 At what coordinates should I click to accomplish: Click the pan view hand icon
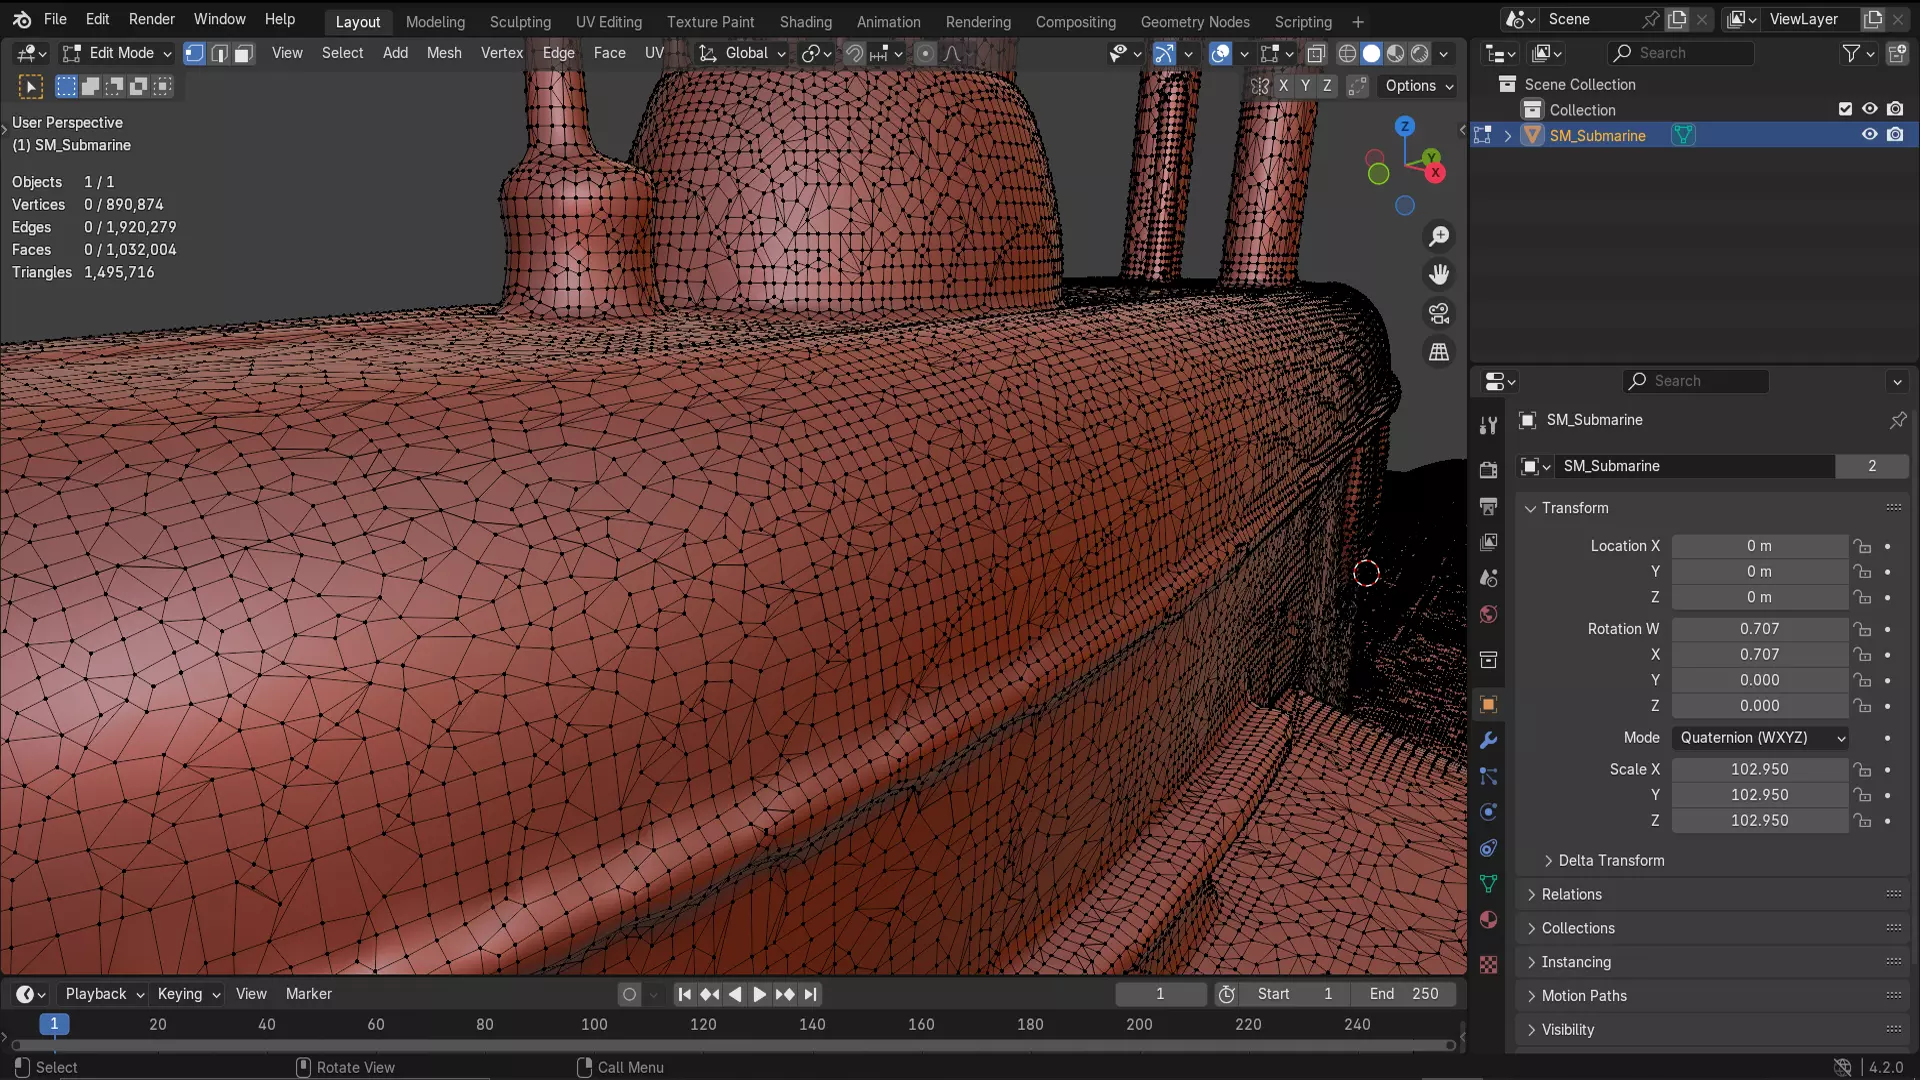[1439, 274]
